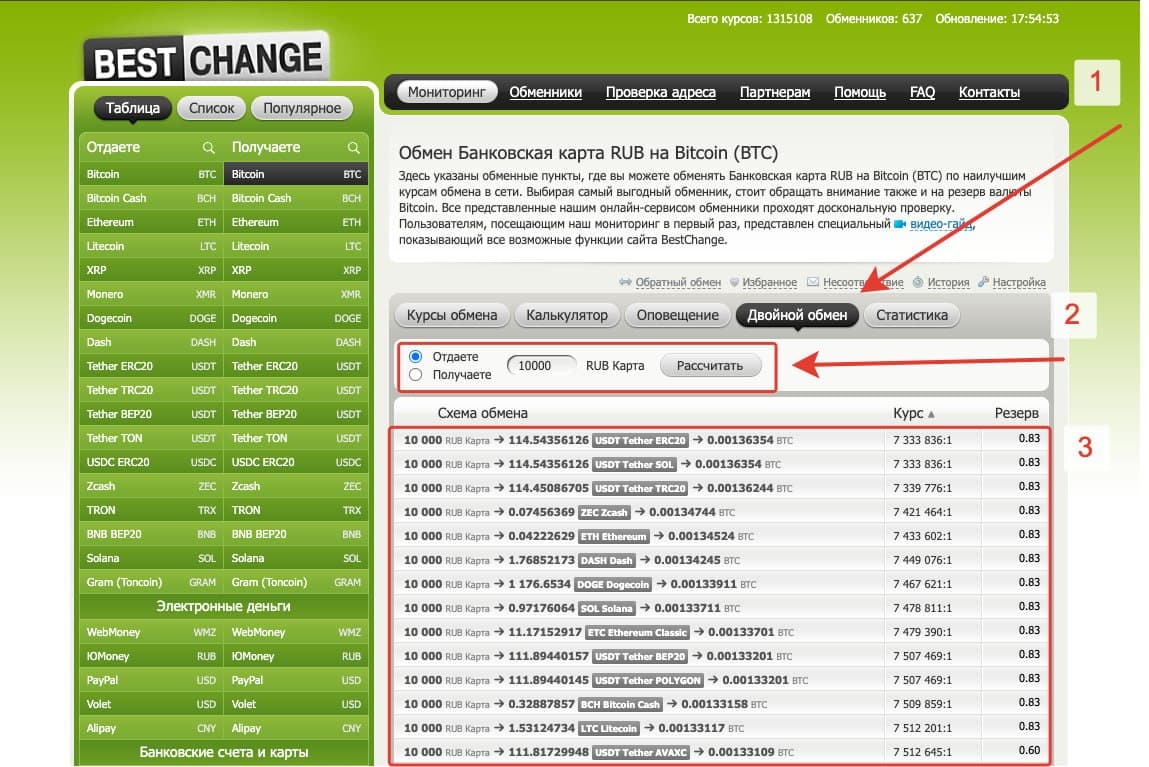
Task: Click the Избранное link
Action: coord(769,283)
